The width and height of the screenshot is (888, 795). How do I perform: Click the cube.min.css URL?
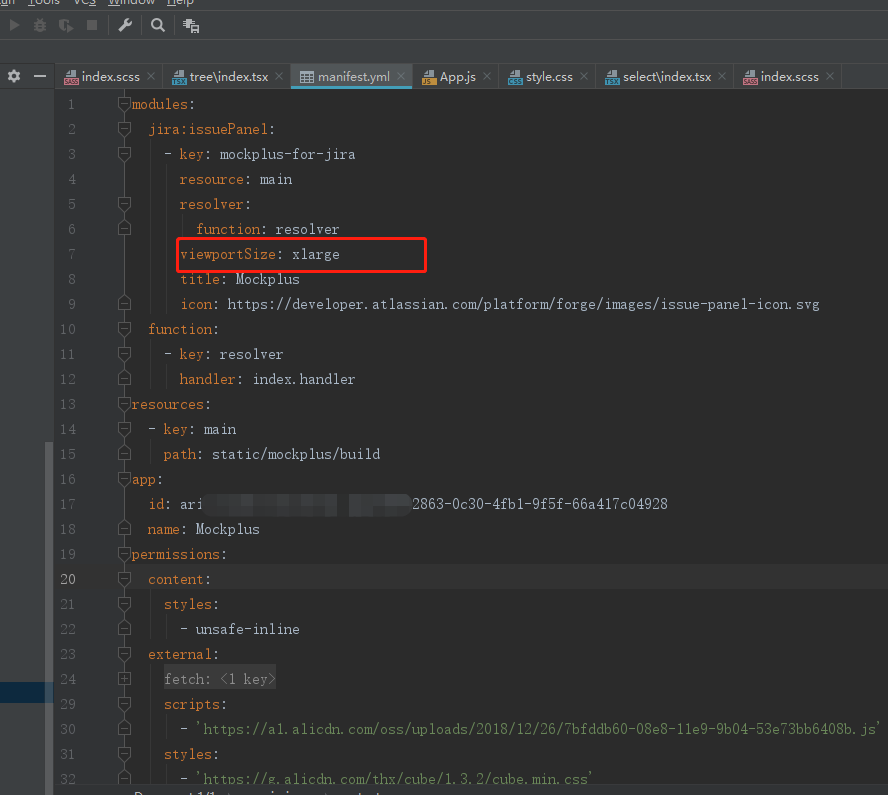click(x=394, y=779)
